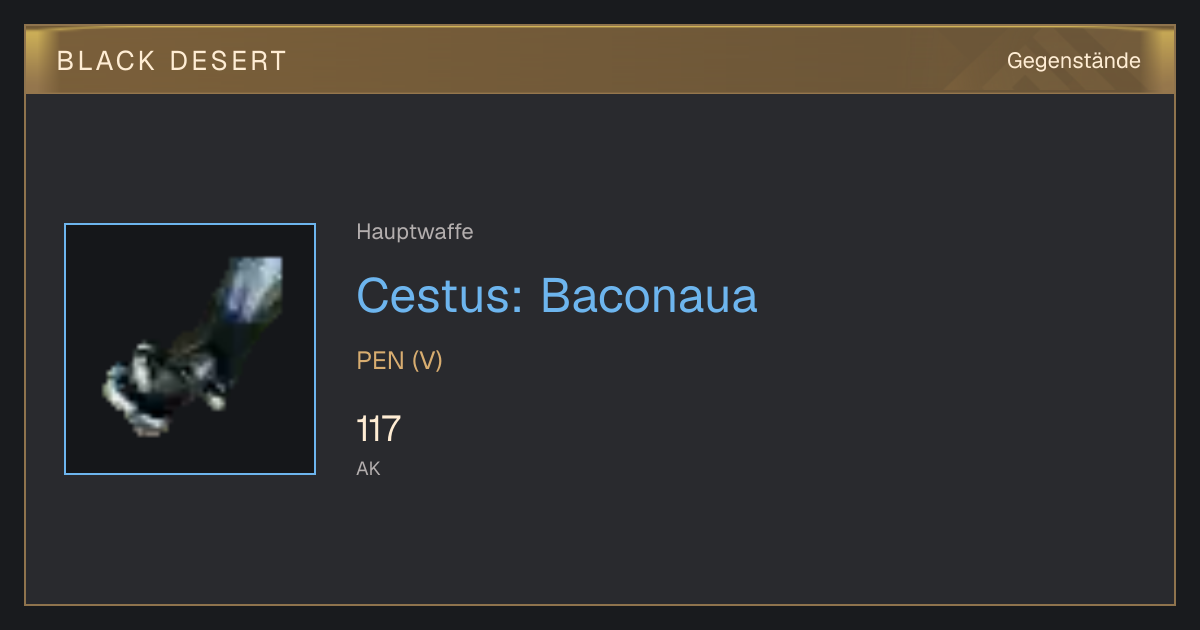This screenshot has height=630, width=1200.
Task: Click the AK stat label
Action: [369, 468]
